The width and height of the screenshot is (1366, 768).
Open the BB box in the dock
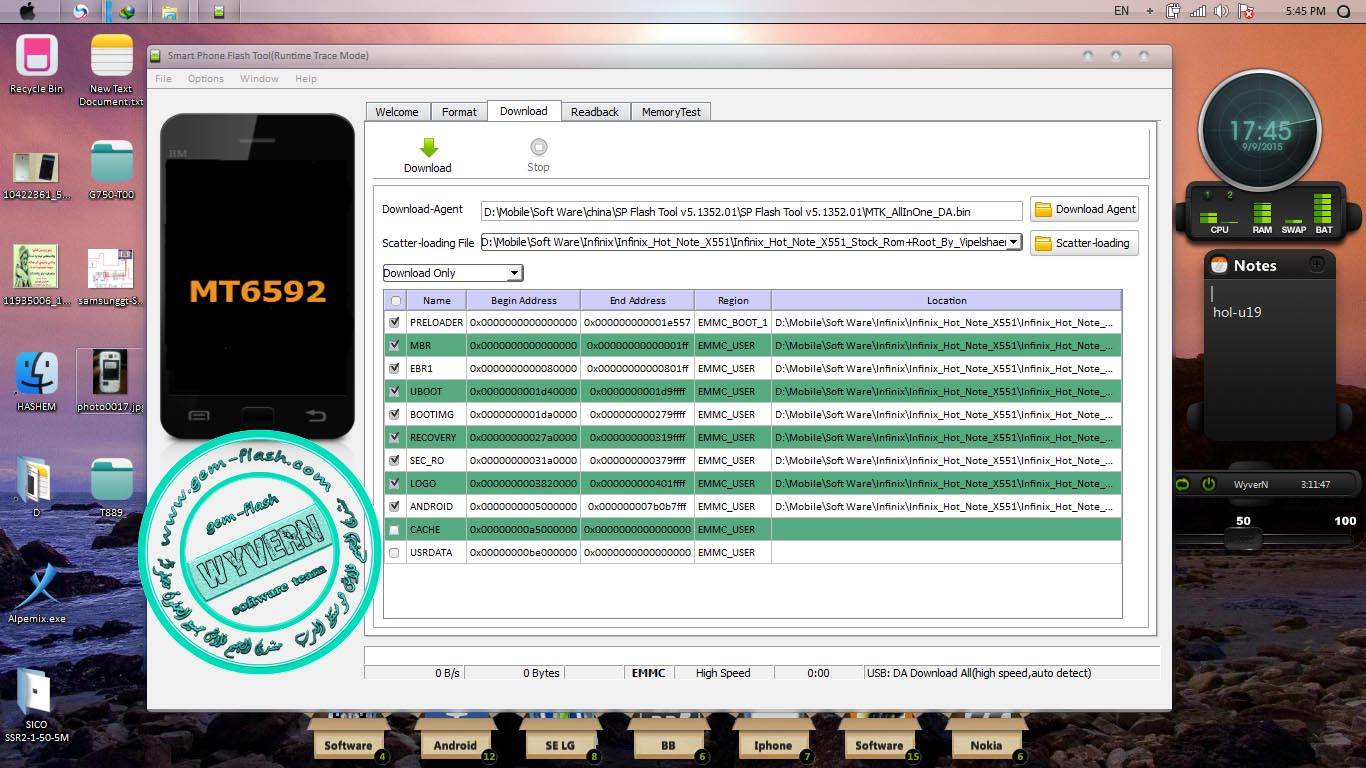point(667,740)
